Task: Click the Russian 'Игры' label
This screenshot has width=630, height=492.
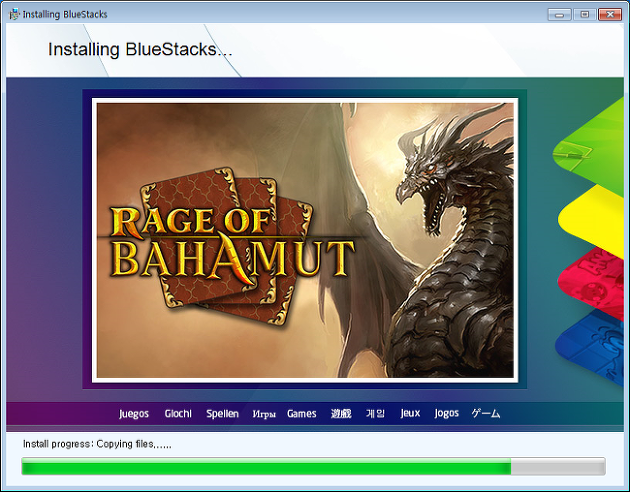Action: pyautogui.click(x=264, y=414)
